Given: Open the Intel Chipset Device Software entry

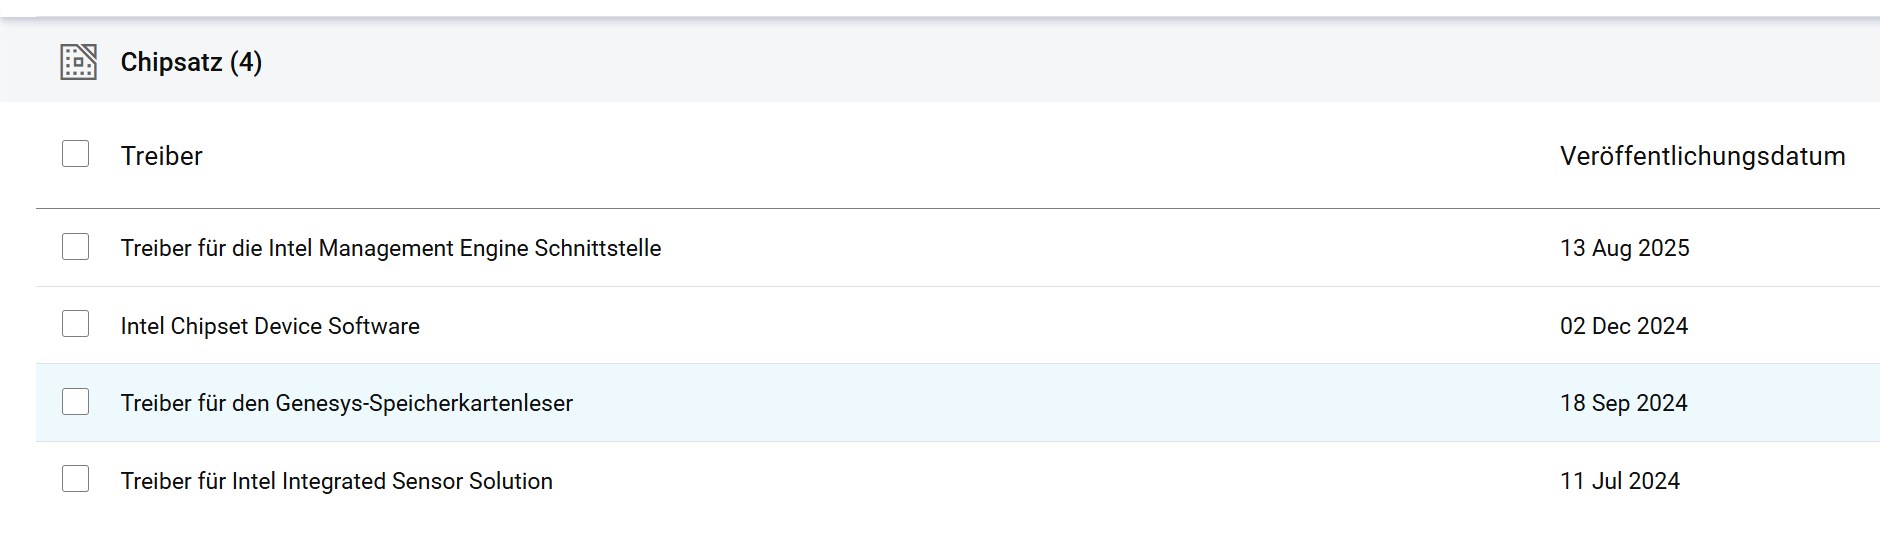Looking at the screenshot, I should (x=270, y=326).
